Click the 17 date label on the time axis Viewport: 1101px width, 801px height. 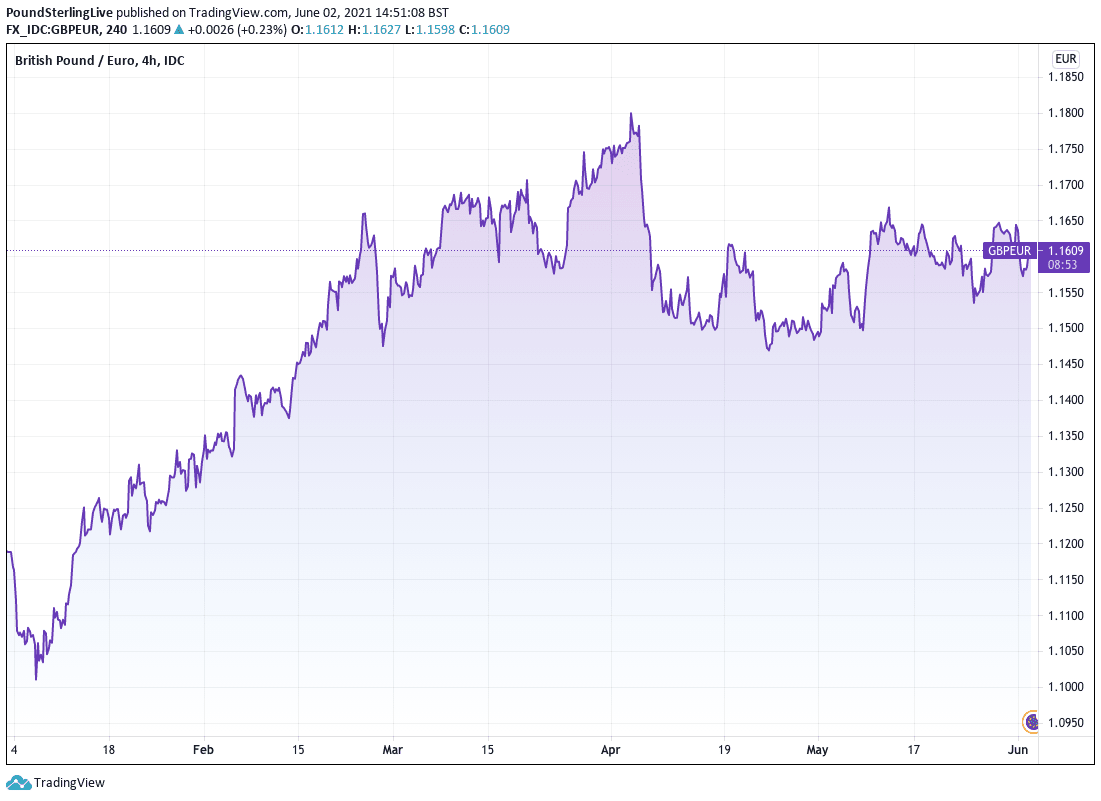(x=913, y=750)
